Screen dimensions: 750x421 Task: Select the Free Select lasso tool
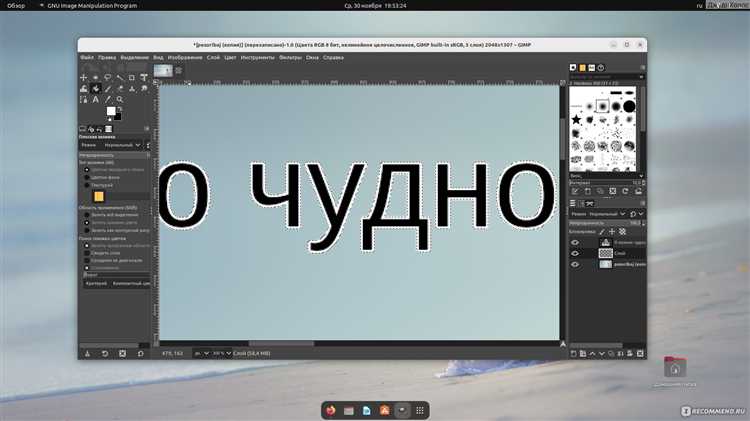coord(108,78)
